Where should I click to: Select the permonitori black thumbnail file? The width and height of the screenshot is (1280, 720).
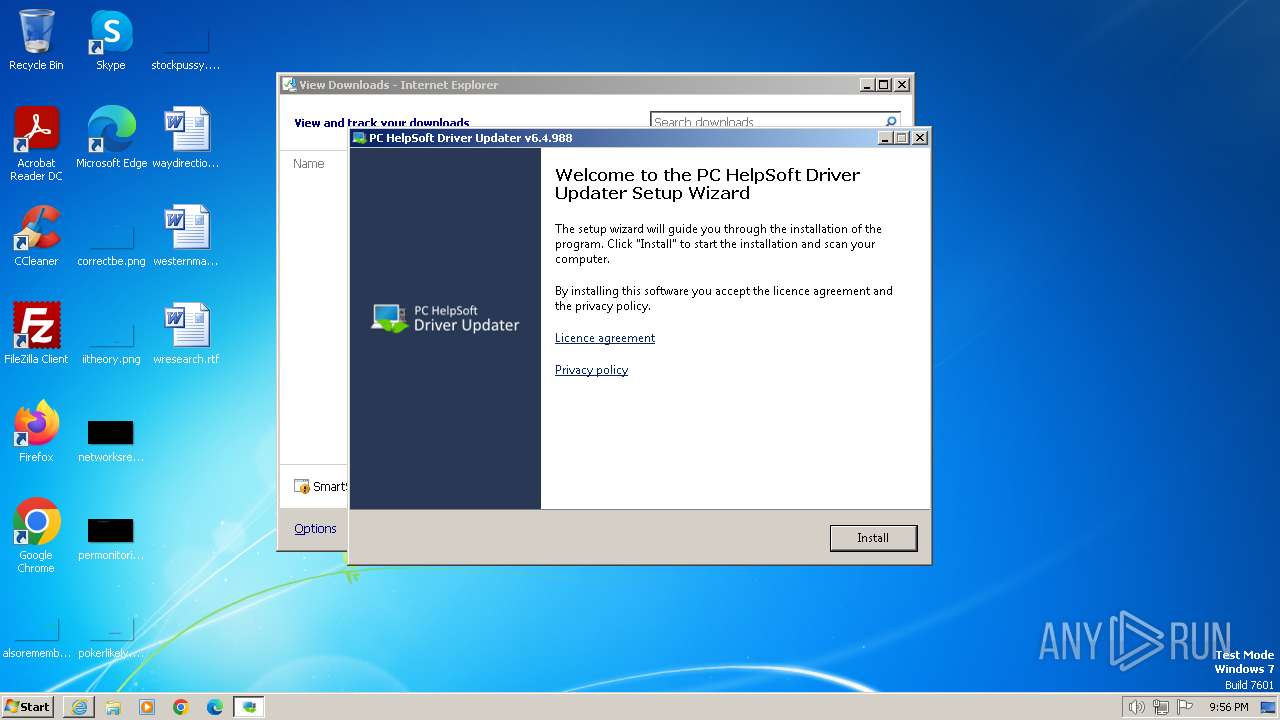[x=111, y=538]
